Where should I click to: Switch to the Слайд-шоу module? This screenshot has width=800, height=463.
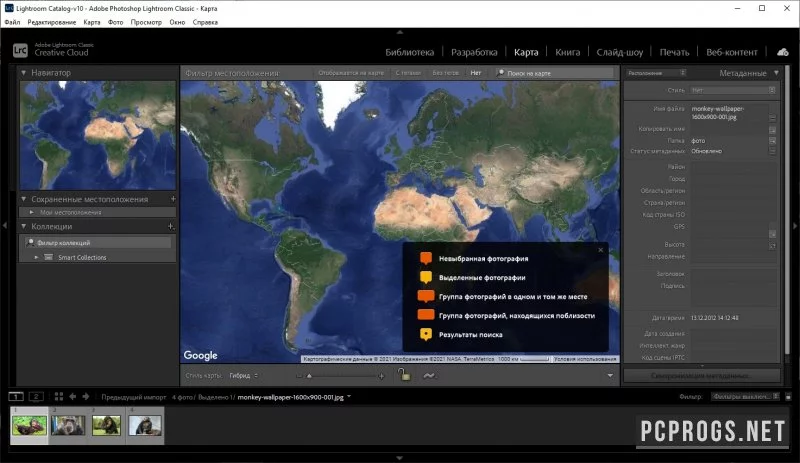620,52
